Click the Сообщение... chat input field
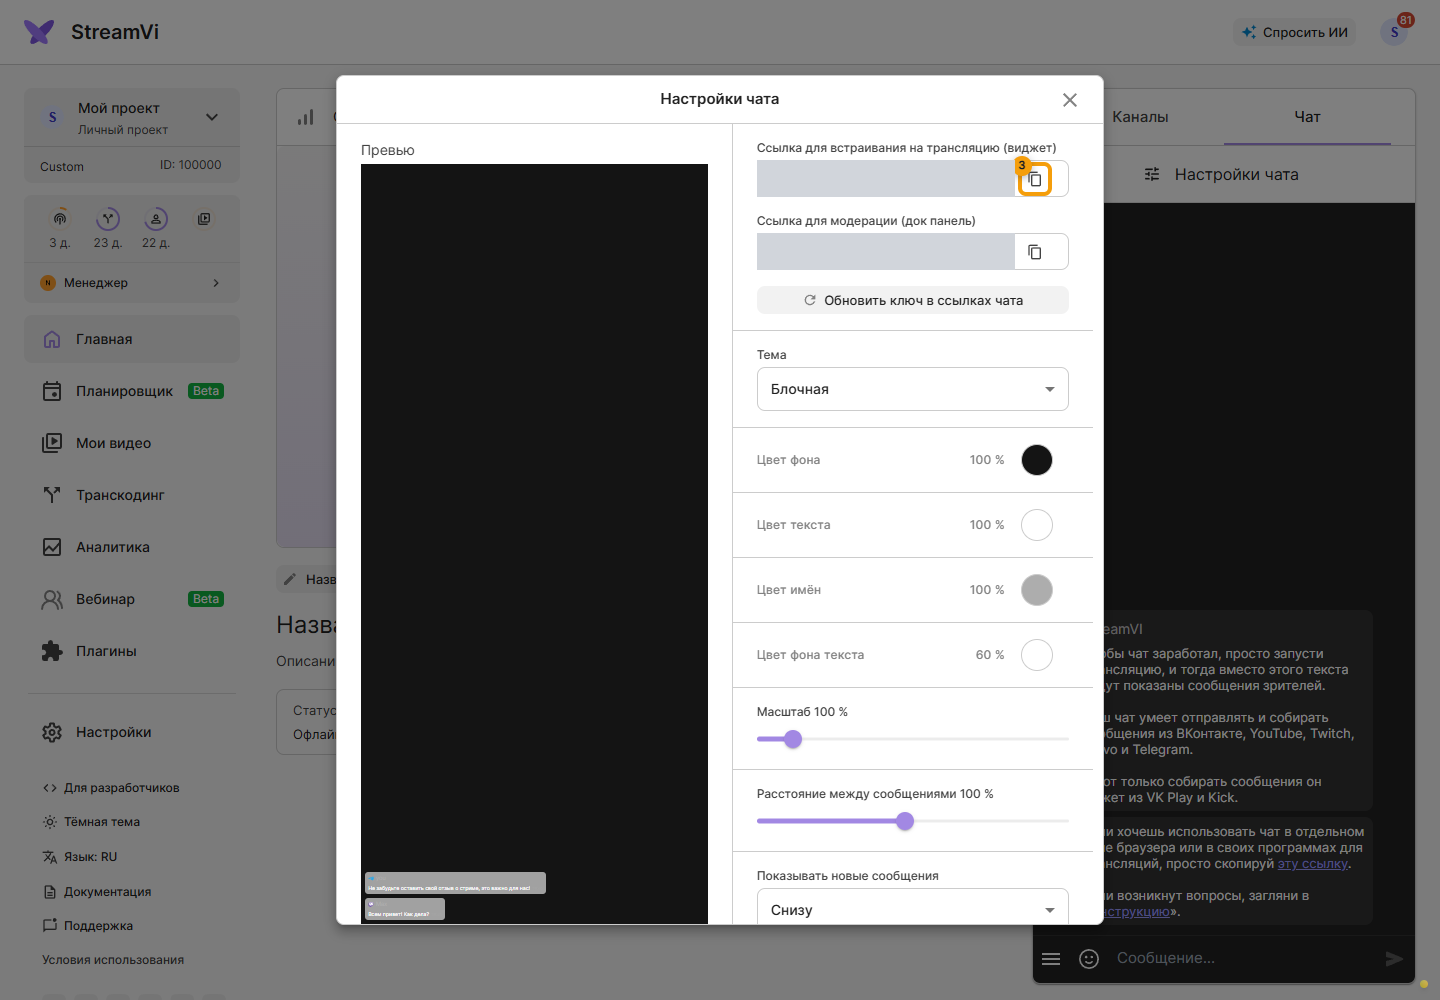Image resolution: width=1440 pixels, height=1000 pixels. point(1240,958)
